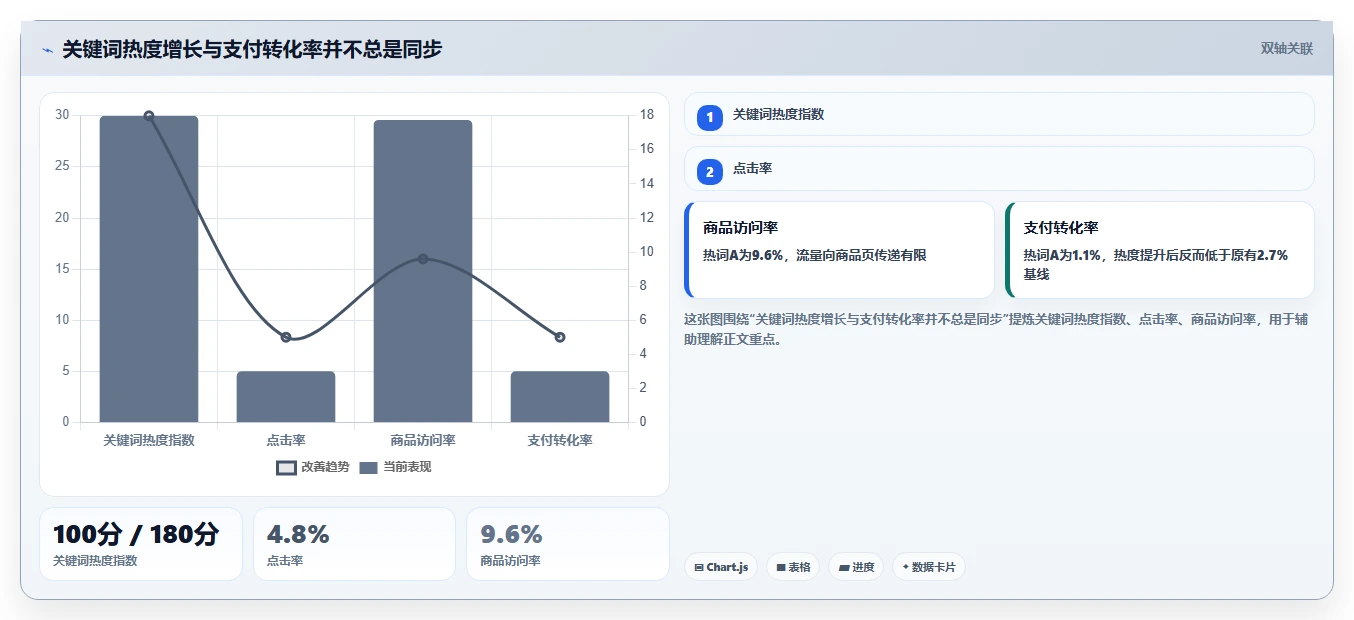The width and height of the screenshot is (1354, 620).
Task: Click the Chart.js tag
Action: [721, 567]
